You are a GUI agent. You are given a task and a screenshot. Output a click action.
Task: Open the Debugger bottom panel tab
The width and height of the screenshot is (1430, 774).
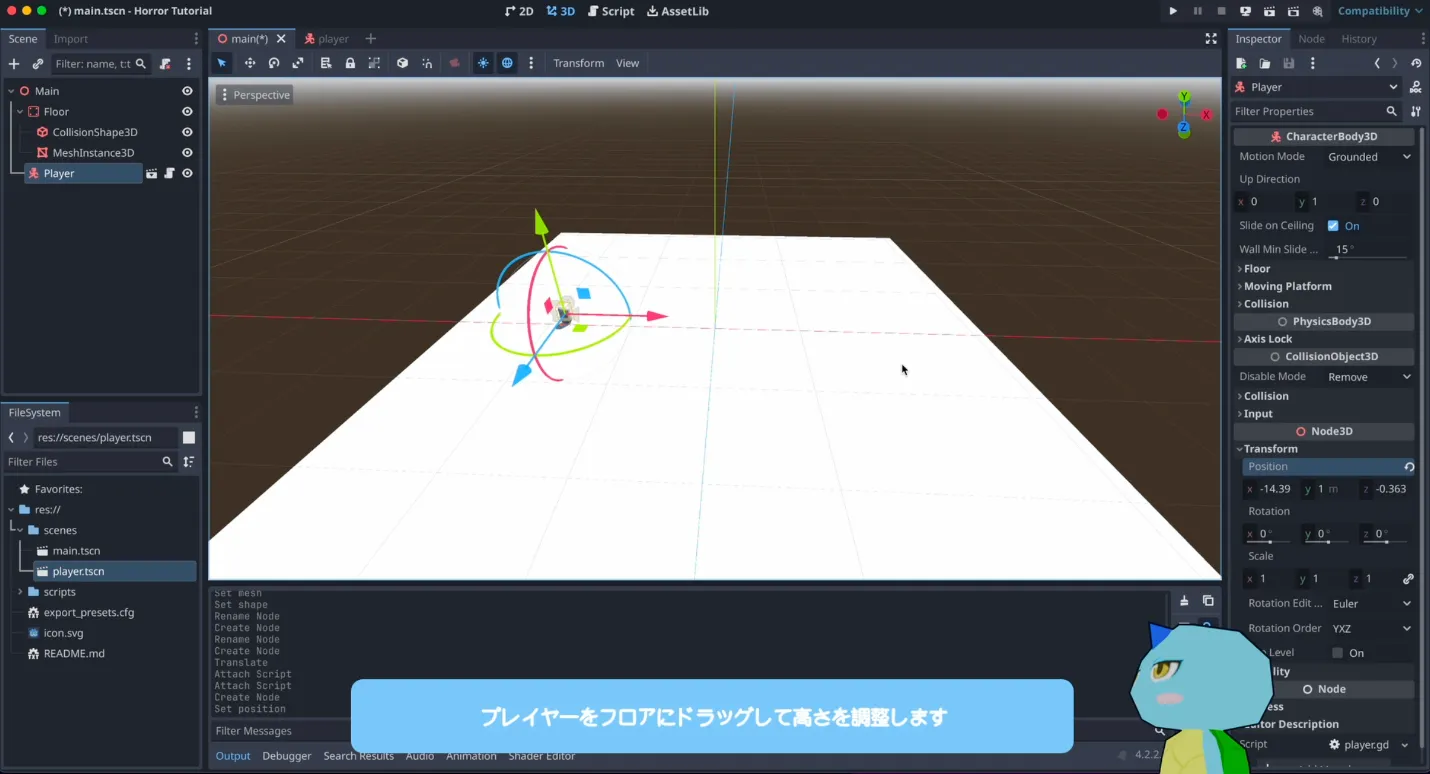287,756
